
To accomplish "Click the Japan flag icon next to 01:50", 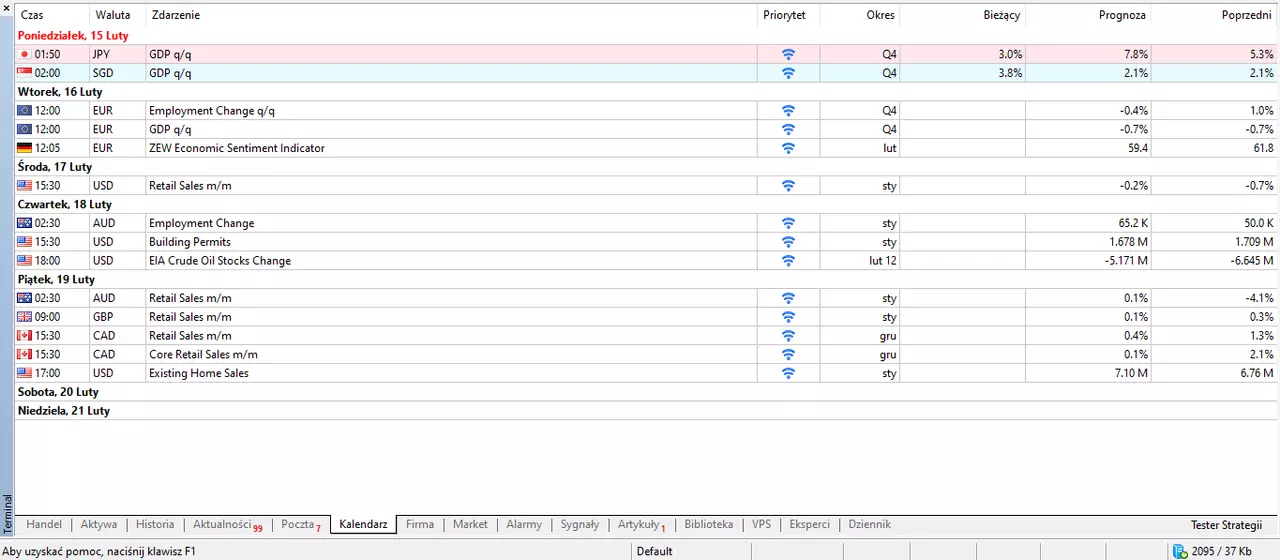I will click(x=25, y=54).
